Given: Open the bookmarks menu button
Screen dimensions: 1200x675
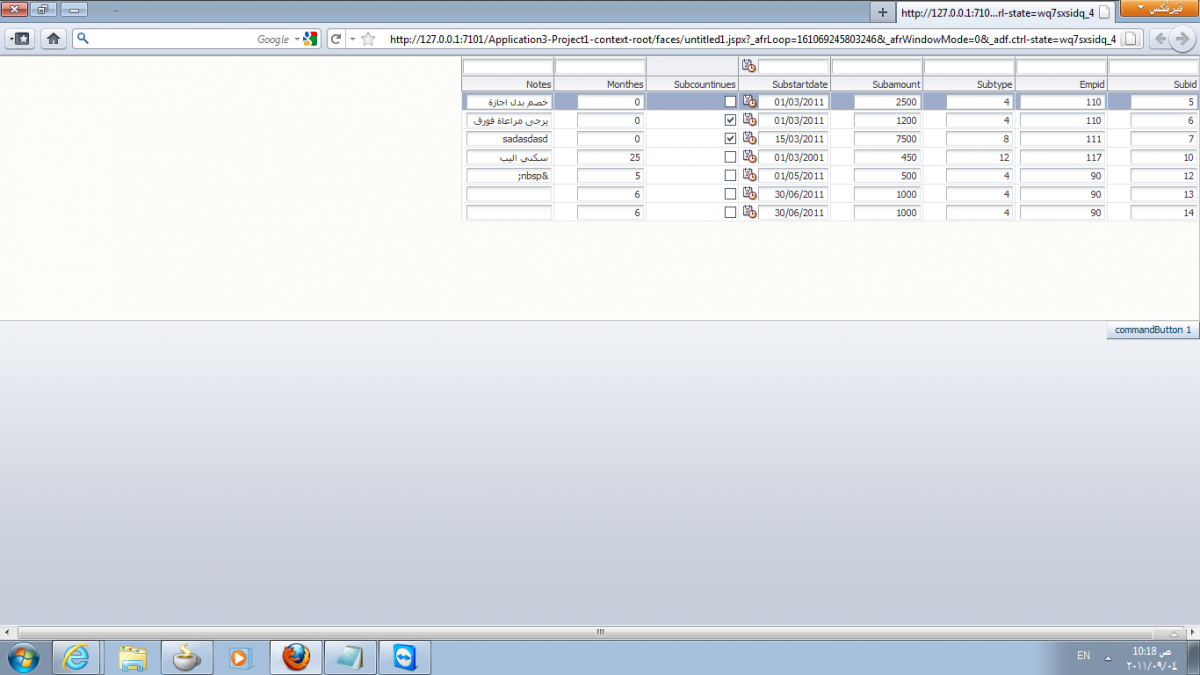Looking at the screenshot, I should [x=21, y=39].
